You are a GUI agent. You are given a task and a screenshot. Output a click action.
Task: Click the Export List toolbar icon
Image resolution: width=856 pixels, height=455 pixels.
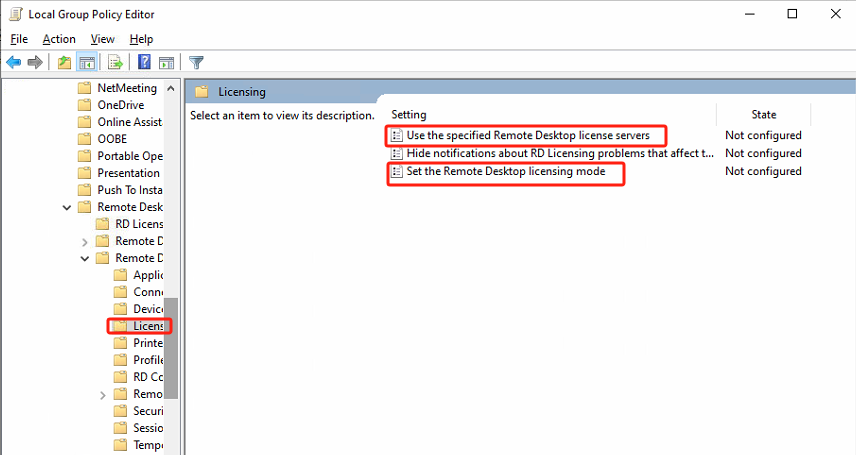pyautogui.click(x=115, y=62)
